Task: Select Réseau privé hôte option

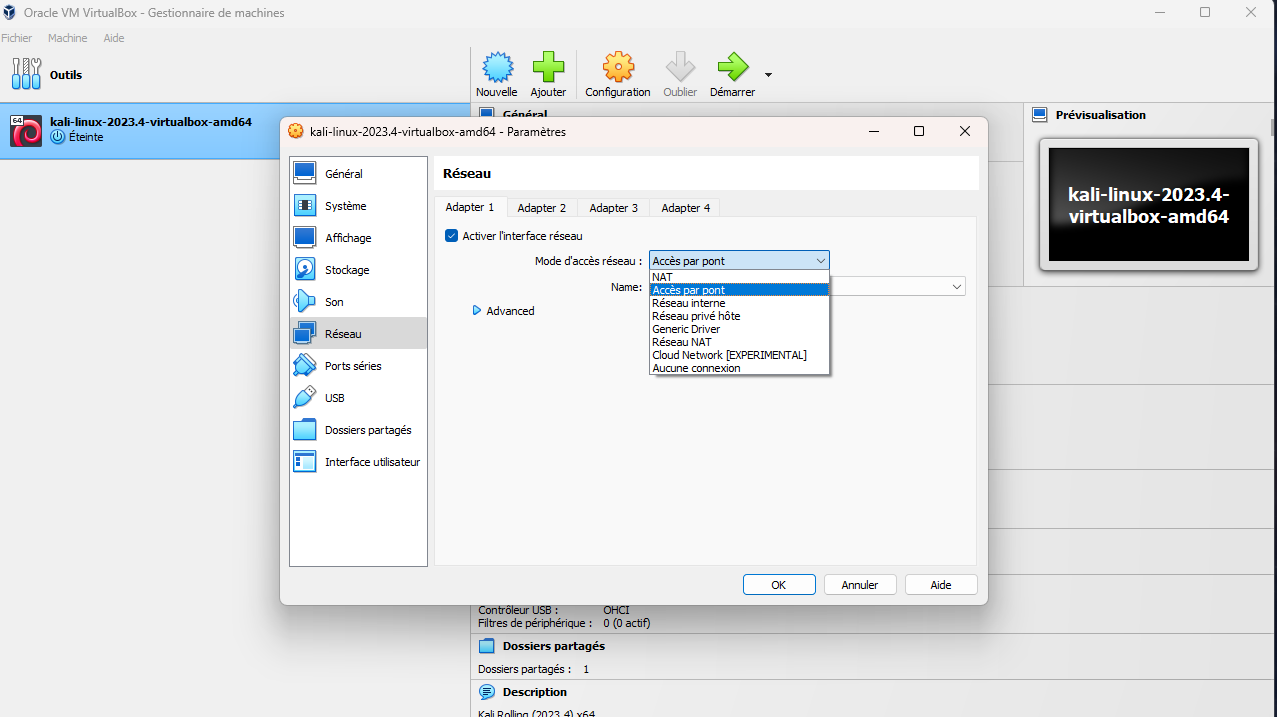Action: point(696,316)
